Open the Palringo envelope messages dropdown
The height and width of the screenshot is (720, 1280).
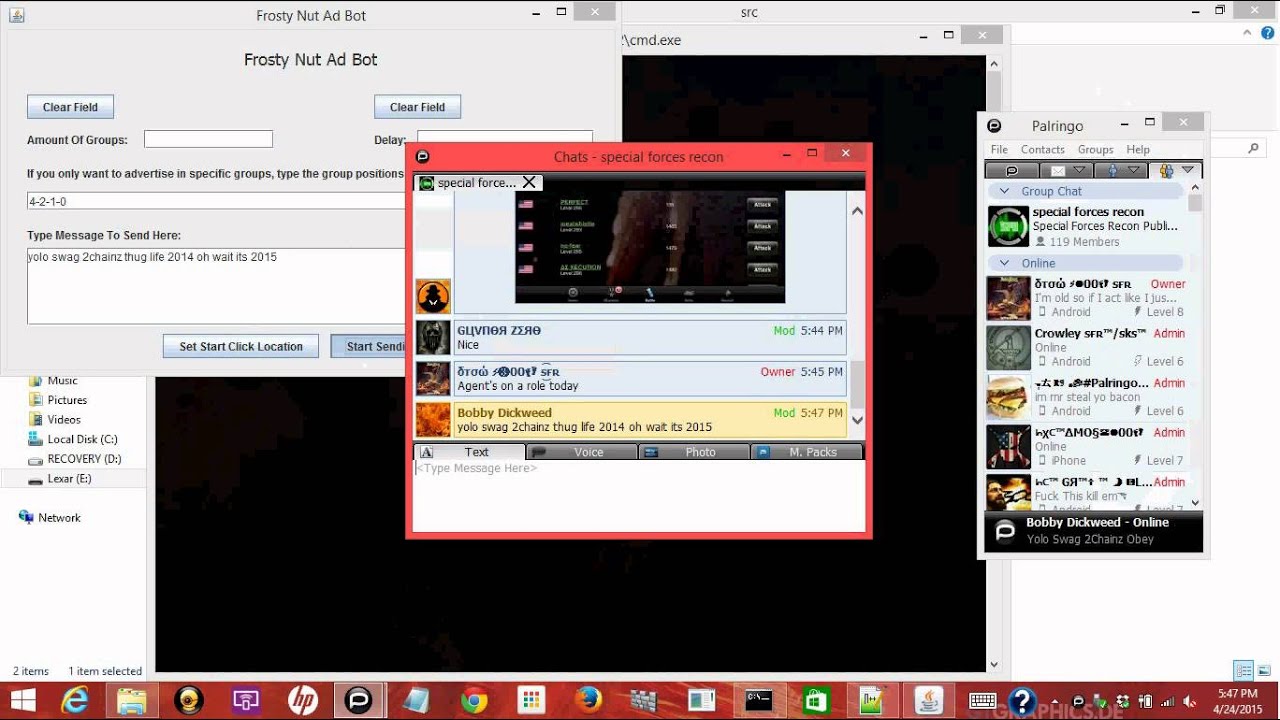click(1066, 170)
